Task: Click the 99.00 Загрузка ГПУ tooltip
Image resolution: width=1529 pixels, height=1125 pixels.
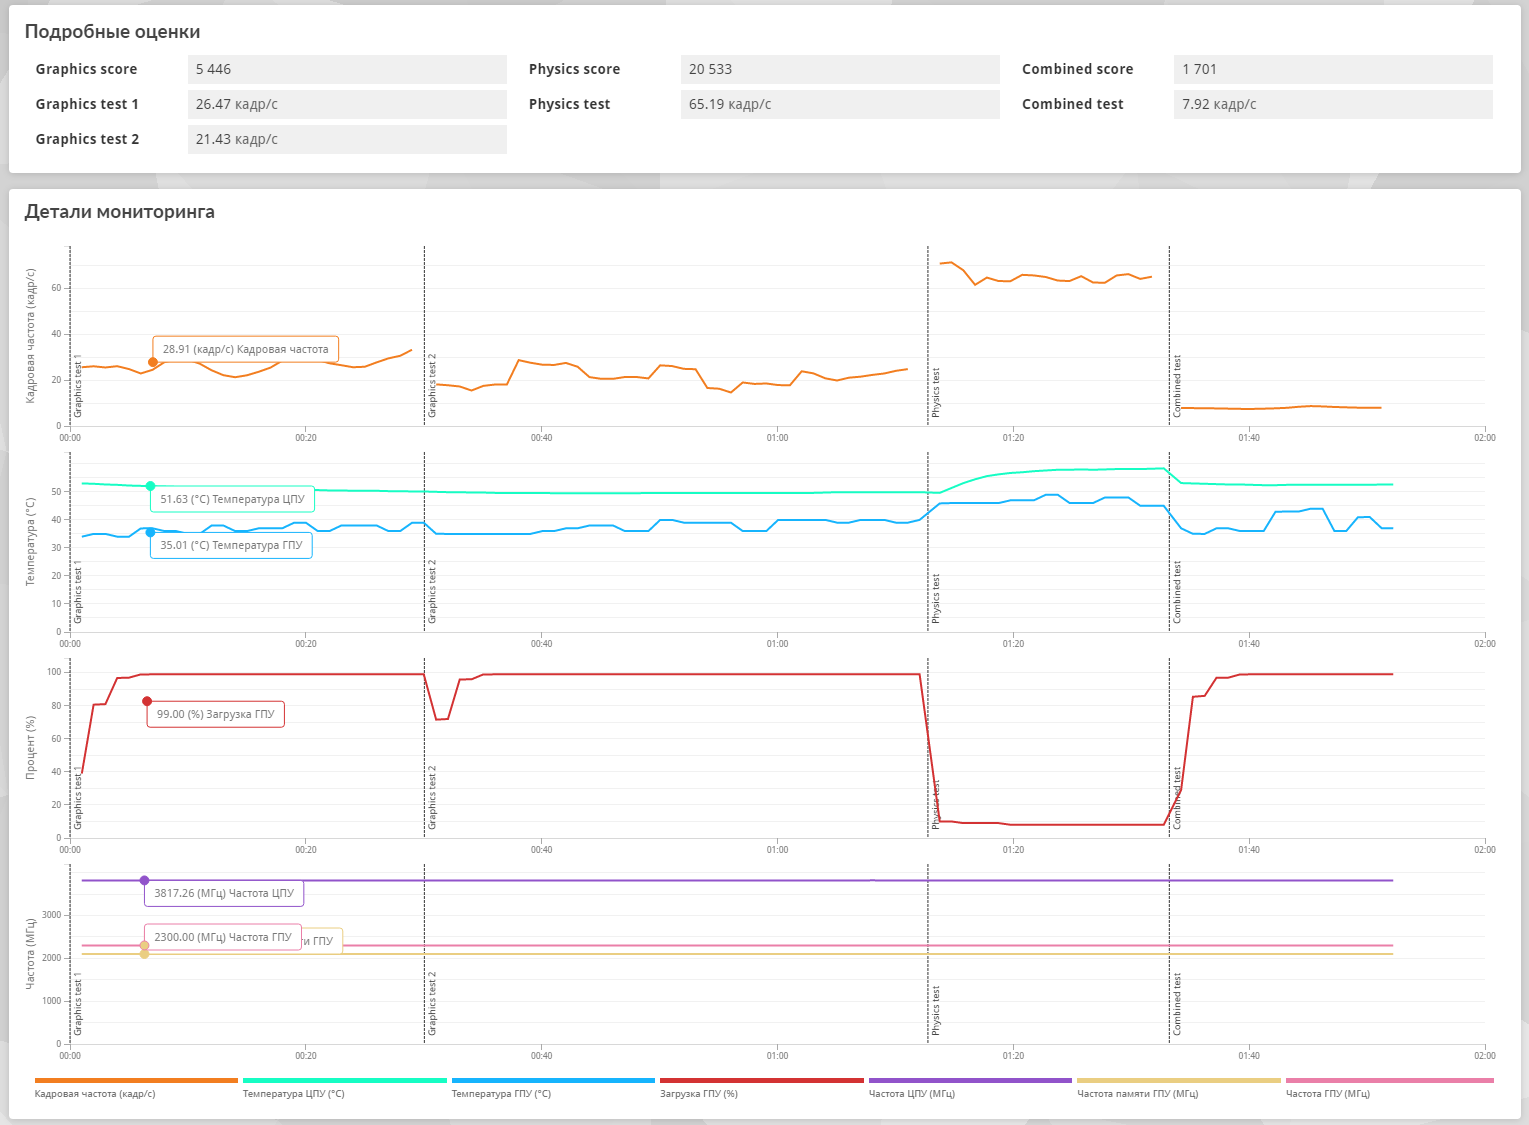Action: (215, 714)
